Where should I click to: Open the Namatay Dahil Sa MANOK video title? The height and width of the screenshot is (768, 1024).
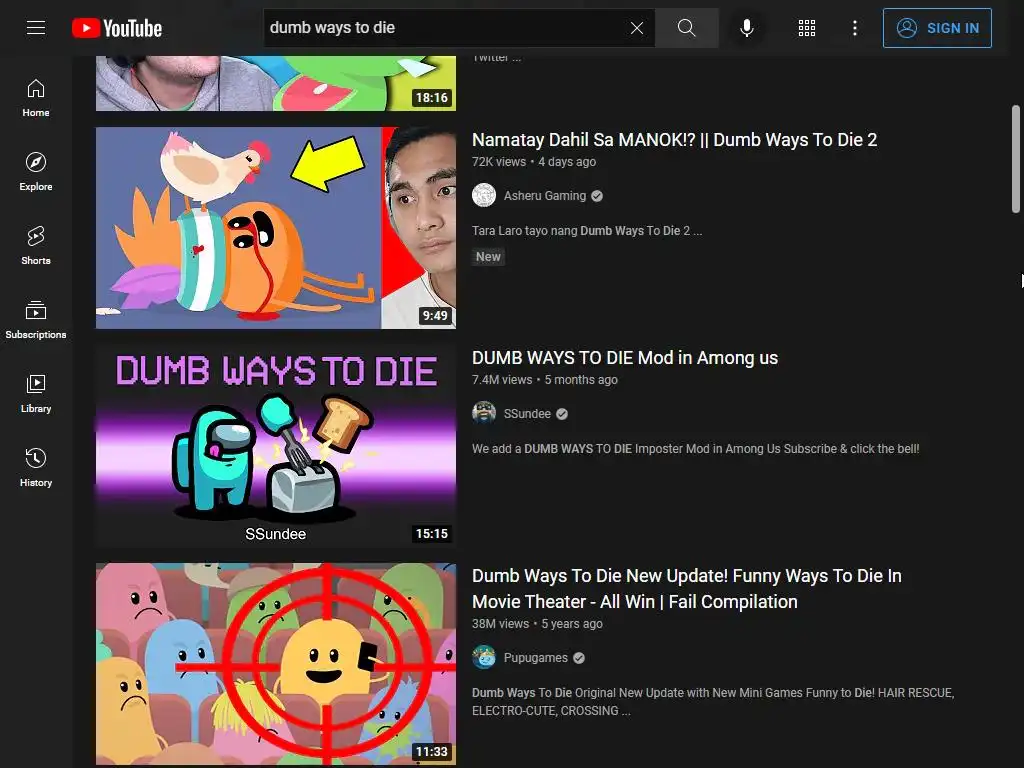(x=674, y=140)
